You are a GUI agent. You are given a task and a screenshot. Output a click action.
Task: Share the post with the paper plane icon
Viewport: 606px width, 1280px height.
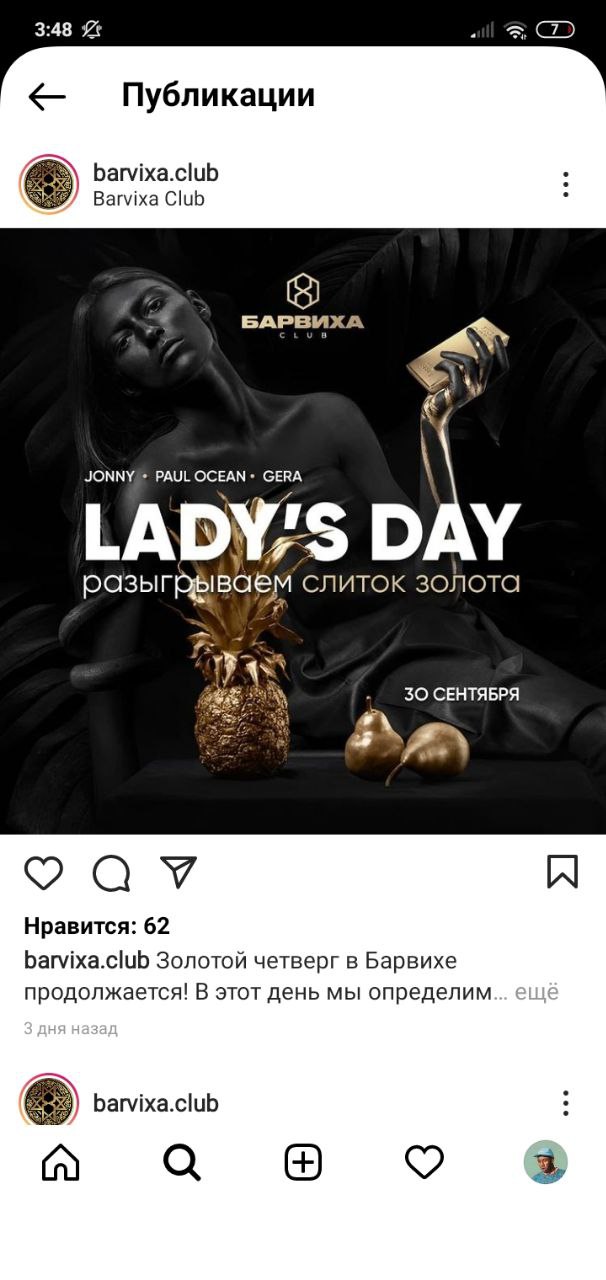(x=179, y=872)
